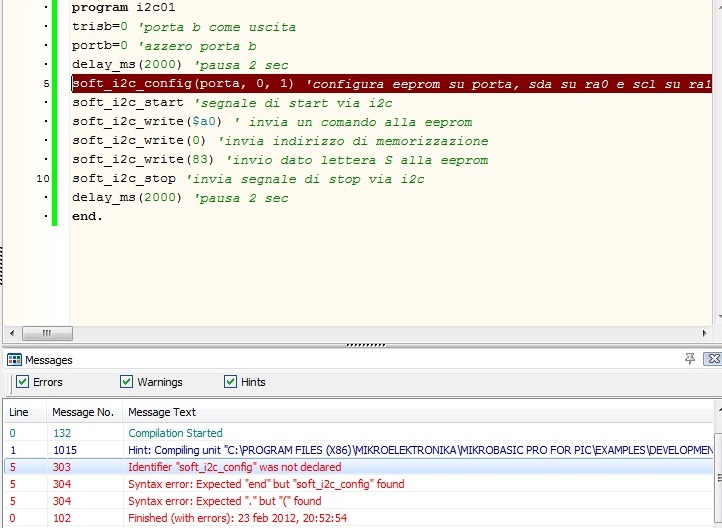Sort messages by Line column header
This screenshot has height=528, width=722.
click(x=19, y=412)
